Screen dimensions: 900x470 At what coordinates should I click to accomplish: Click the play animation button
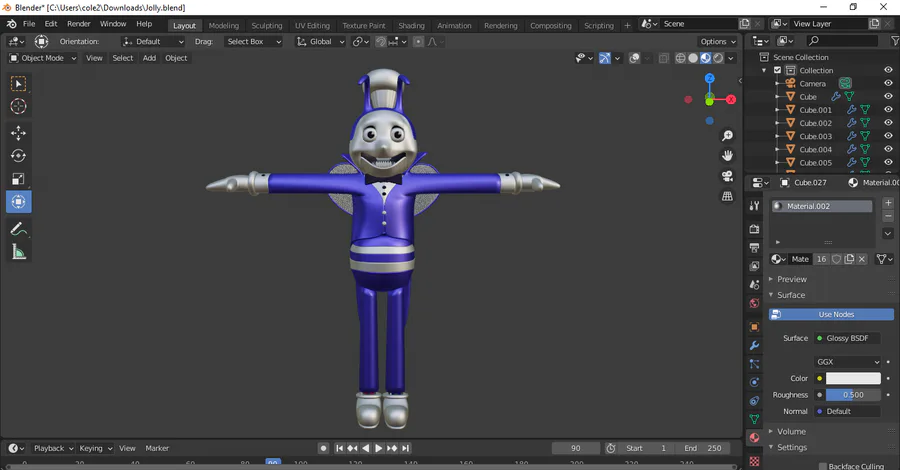(378, 448)
